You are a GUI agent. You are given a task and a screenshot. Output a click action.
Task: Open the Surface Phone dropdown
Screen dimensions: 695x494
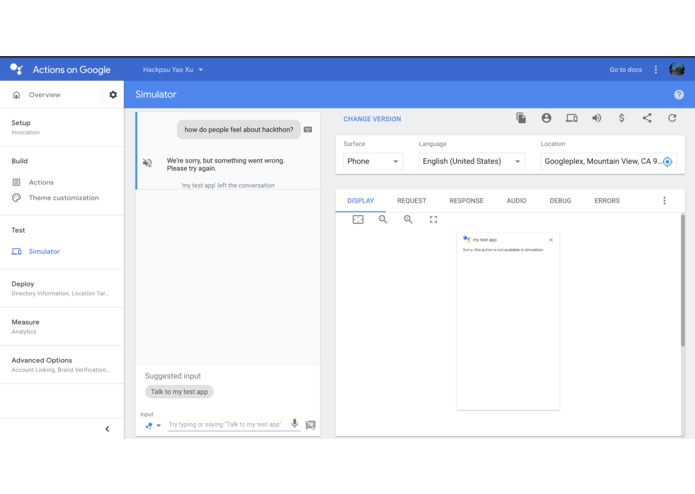click(x=373, y=161)
